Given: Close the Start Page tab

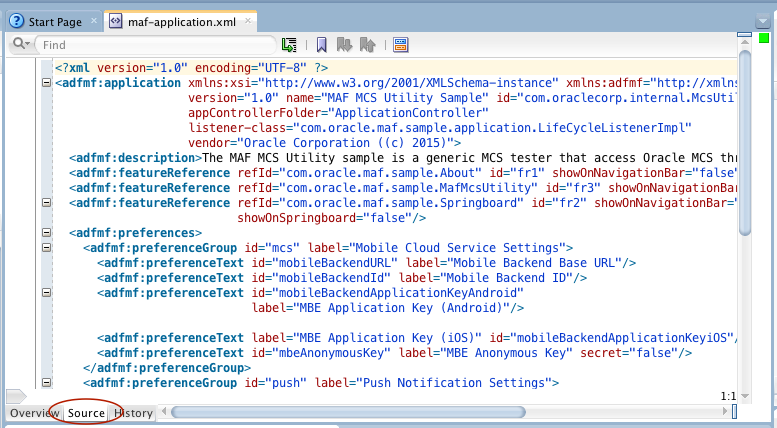Looking at the screenshot, I should click(x=94, y=21).
